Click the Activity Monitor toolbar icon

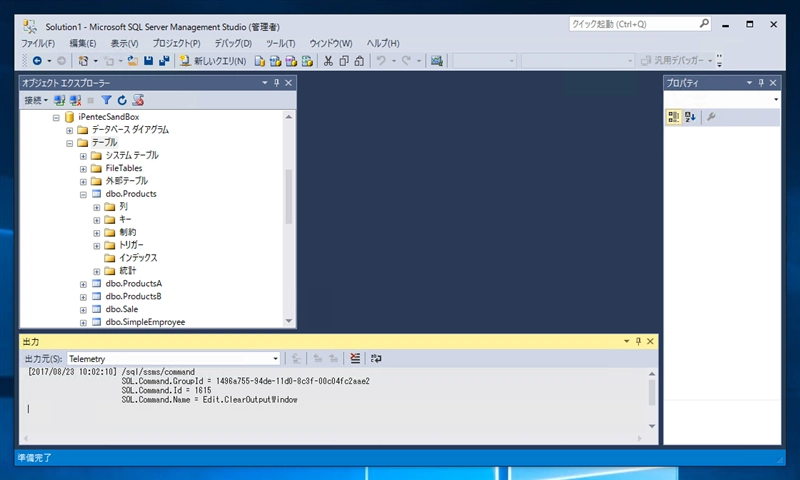[x=437, y=61]
